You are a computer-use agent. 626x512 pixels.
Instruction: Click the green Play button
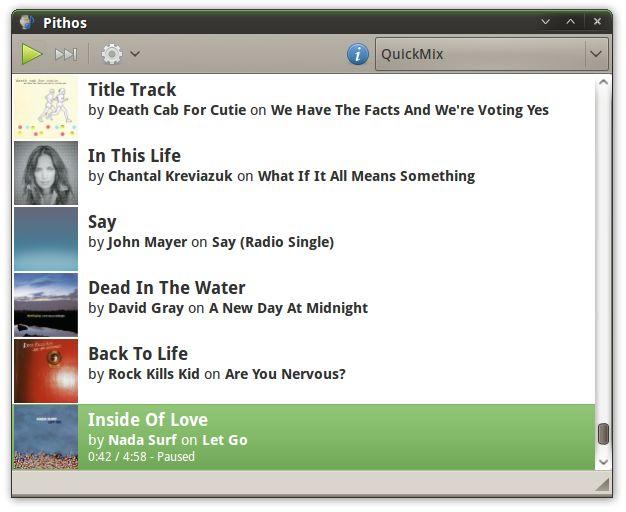[32, 54]
